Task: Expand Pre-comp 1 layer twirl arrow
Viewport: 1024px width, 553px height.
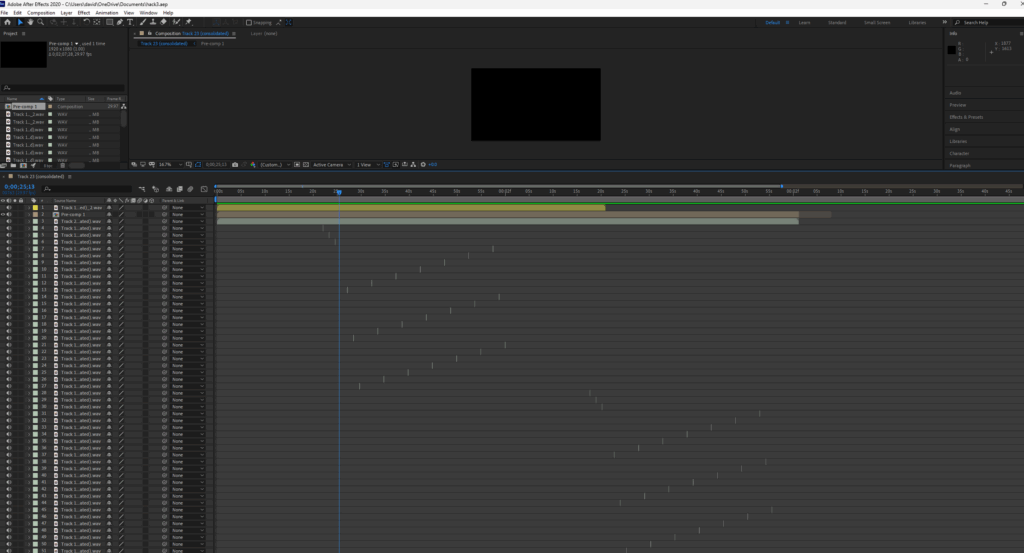Action: (29, 214)
